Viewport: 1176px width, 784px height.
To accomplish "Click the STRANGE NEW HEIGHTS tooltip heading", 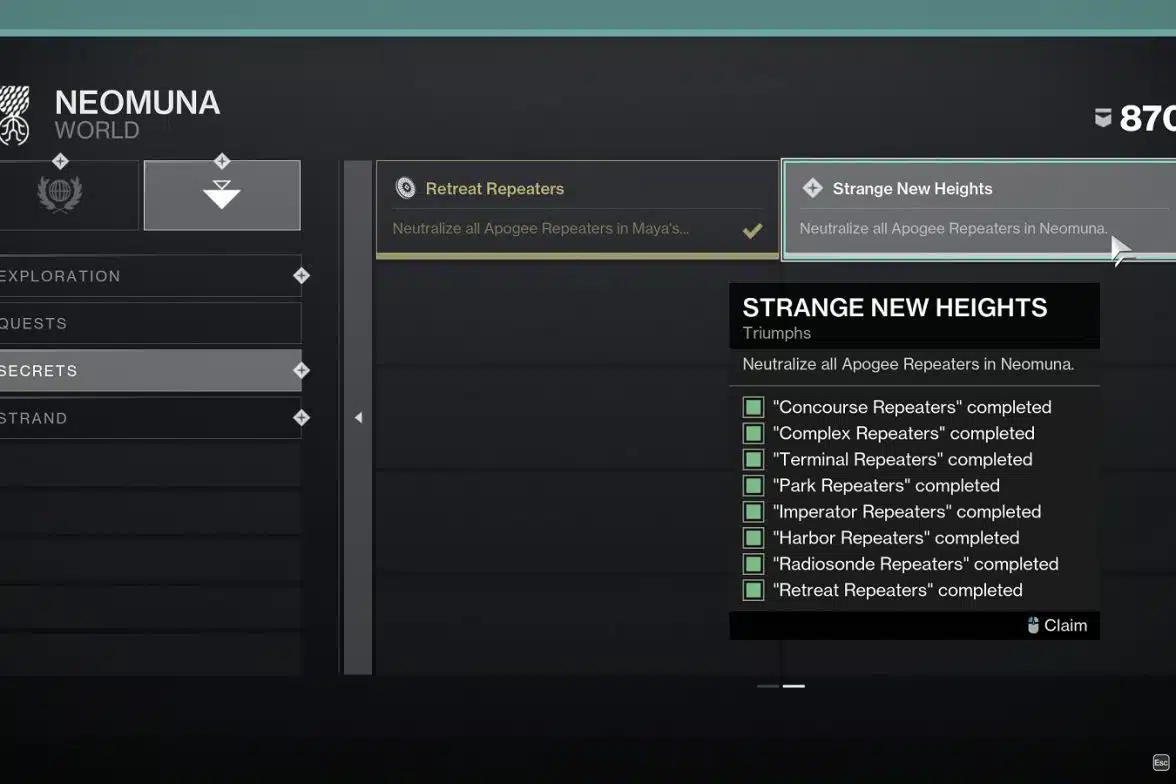I will click(x=895, y=308).
